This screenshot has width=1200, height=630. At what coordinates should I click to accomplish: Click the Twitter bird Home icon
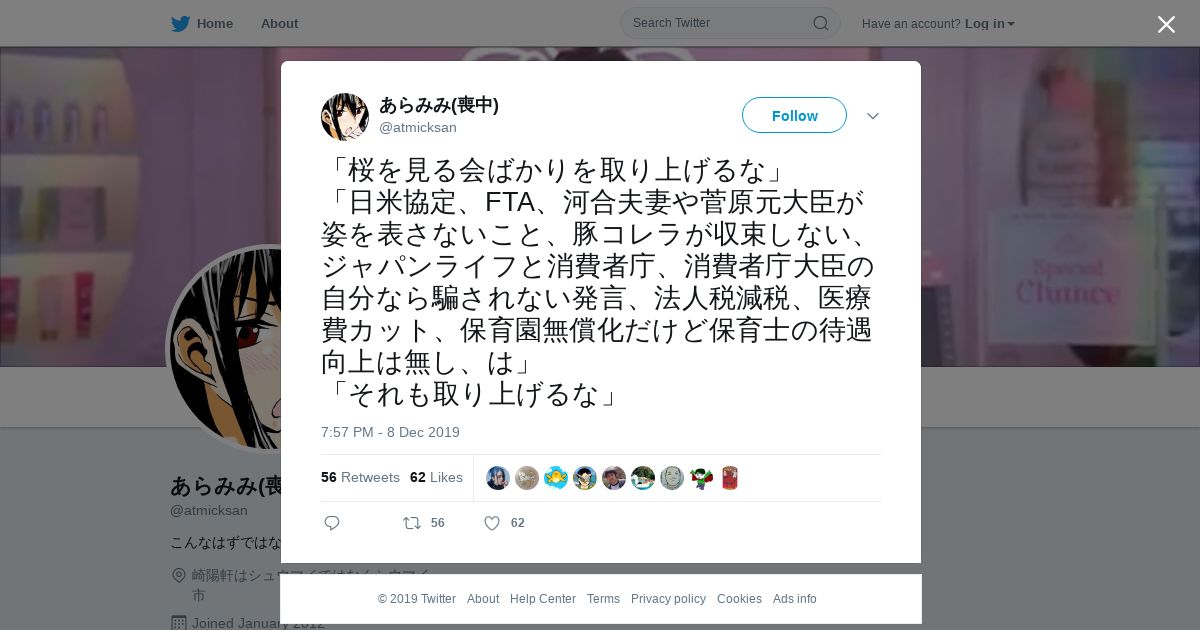[180, 23]
